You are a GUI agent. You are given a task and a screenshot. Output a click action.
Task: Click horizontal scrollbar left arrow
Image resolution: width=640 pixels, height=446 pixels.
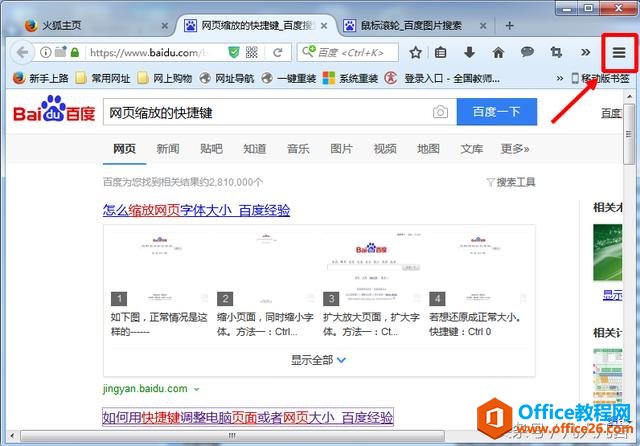coord(12,436)
